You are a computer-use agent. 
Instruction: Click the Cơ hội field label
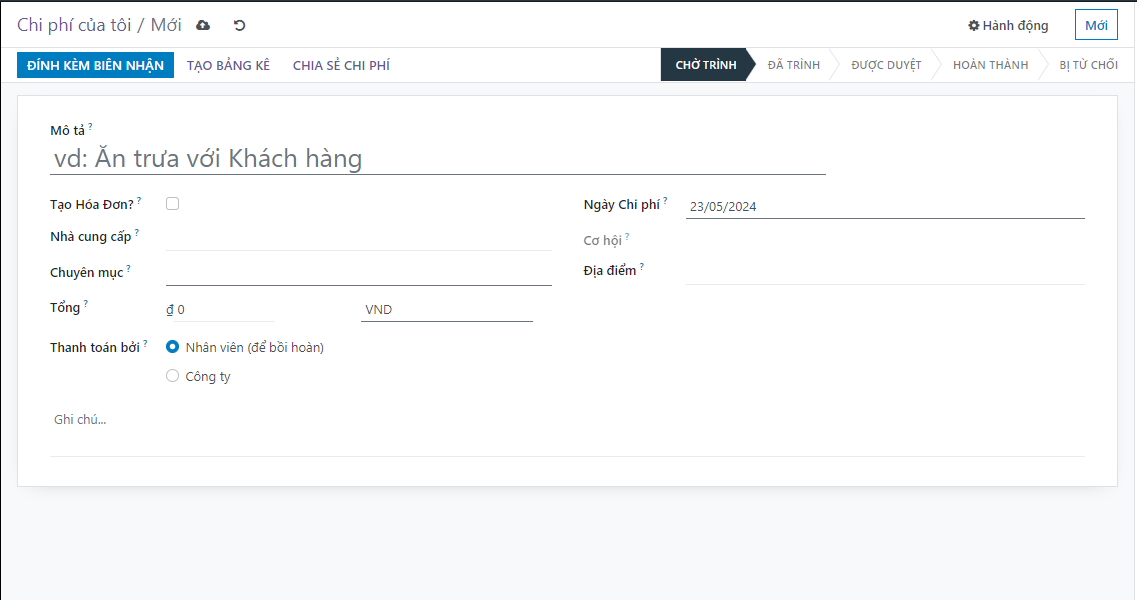[603, 240]
